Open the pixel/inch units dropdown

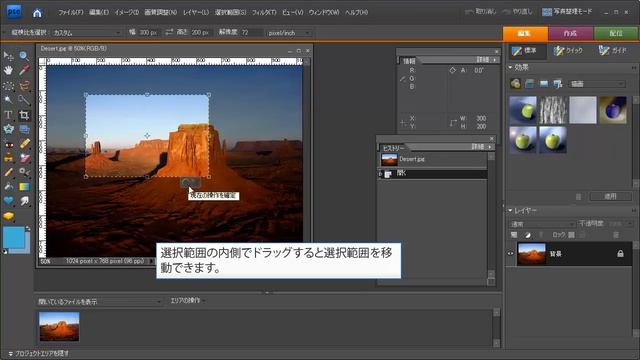point(289,33)
